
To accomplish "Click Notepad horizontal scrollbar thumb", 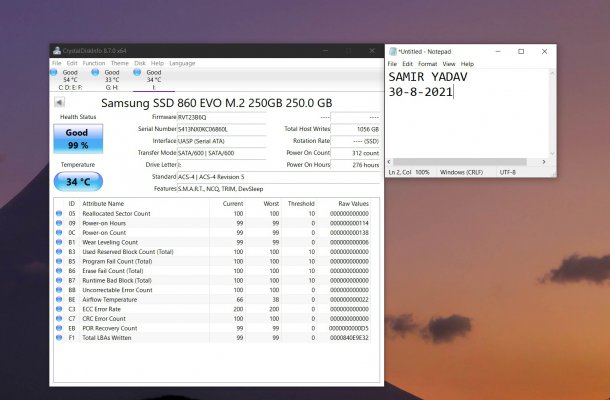I will point(459,161).
